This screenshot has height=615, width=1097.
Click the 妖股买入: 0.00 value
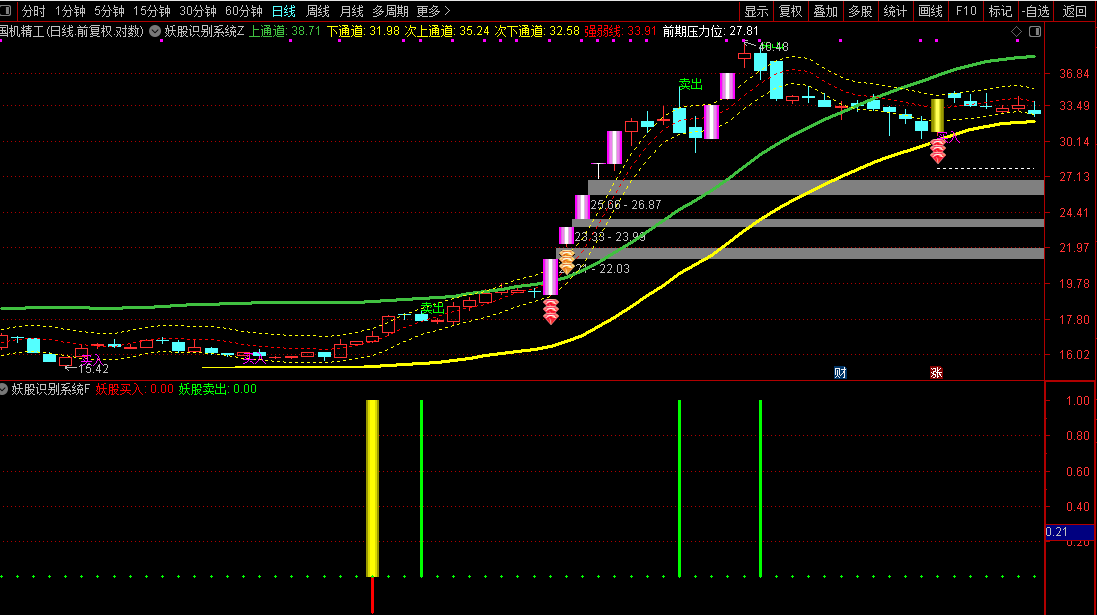click(134, 389)
